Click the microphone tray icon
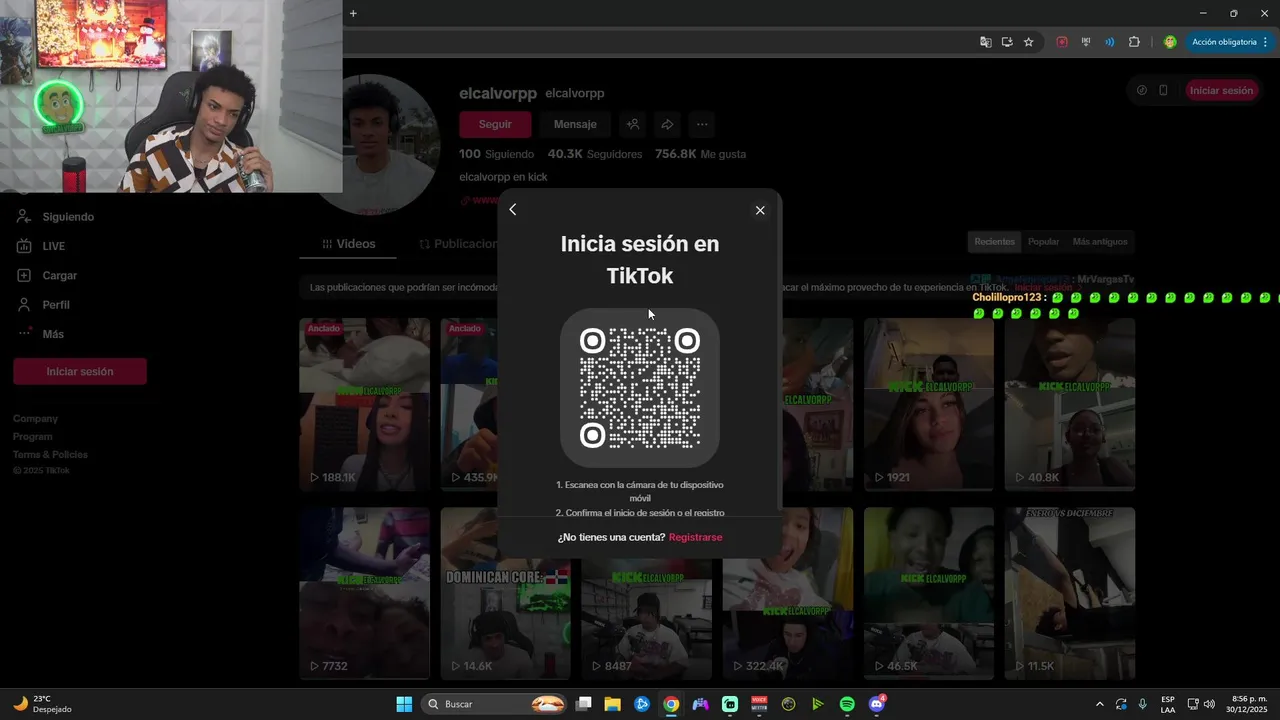This screenshot has width=1280, height=720. [x=1142, y=704]
